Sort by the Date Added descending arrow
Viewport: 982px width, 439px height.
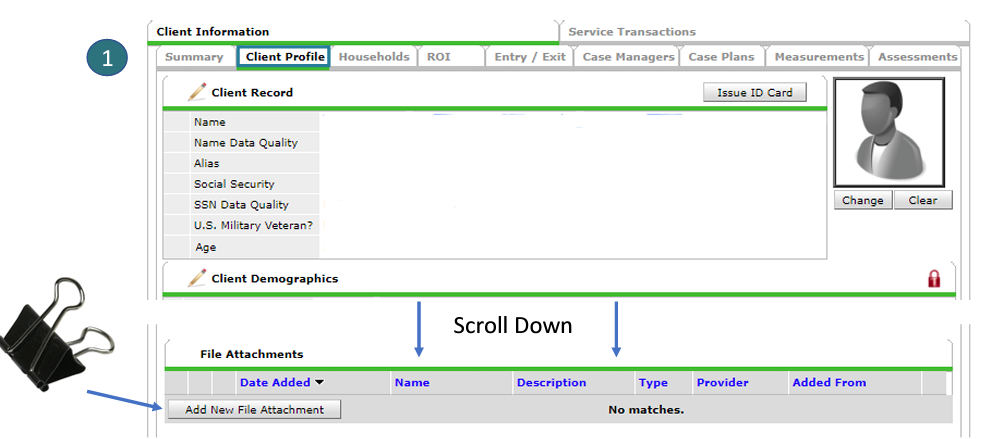click(x=319, y=382)
